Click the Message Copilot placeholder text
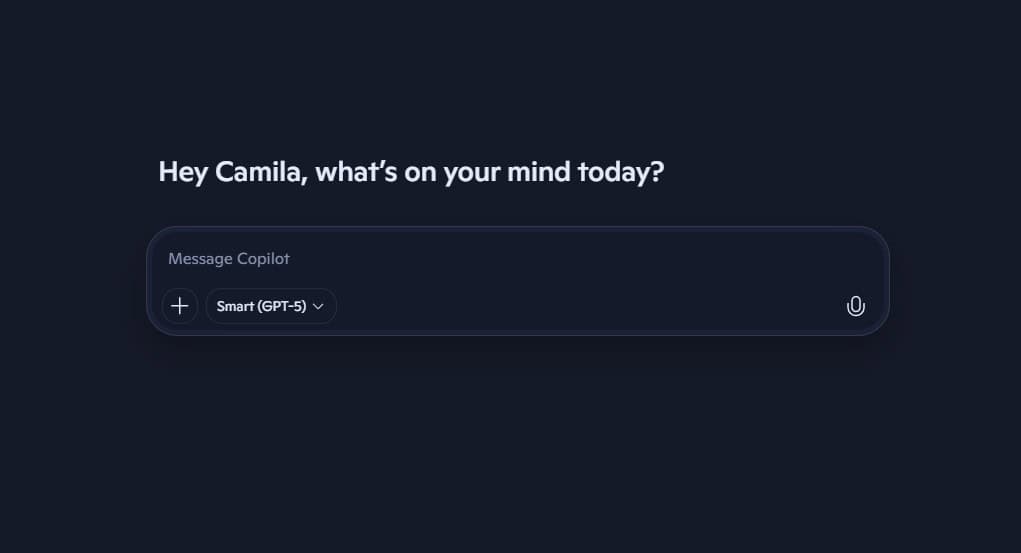Viewport: 1021px width, 553px height. click(229, 259)
